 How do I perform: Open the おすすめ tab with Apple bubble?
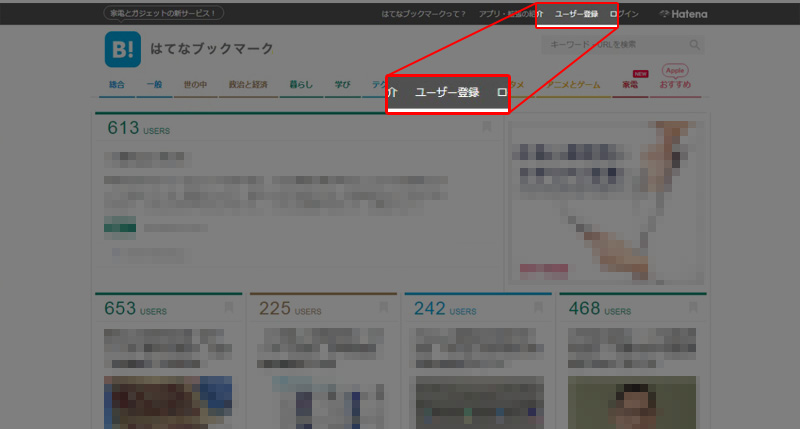click(x=675, y=85)
